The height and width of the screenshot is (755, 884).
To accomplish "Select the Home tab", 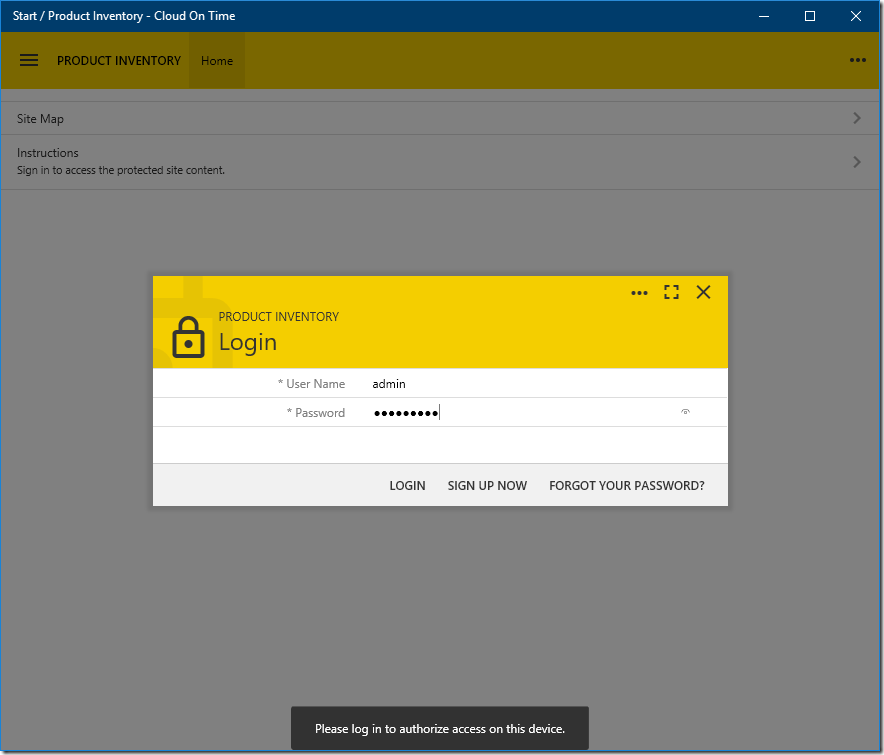I will pos(217,60).
